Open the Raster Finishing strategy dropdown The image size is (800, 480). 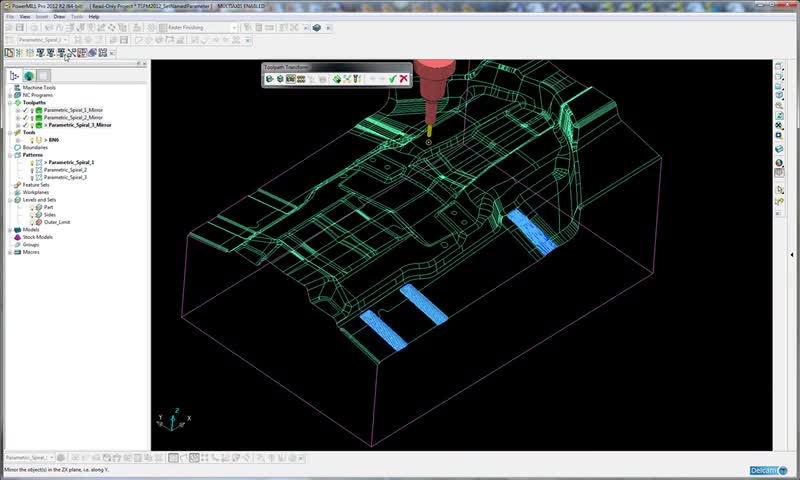234,28
